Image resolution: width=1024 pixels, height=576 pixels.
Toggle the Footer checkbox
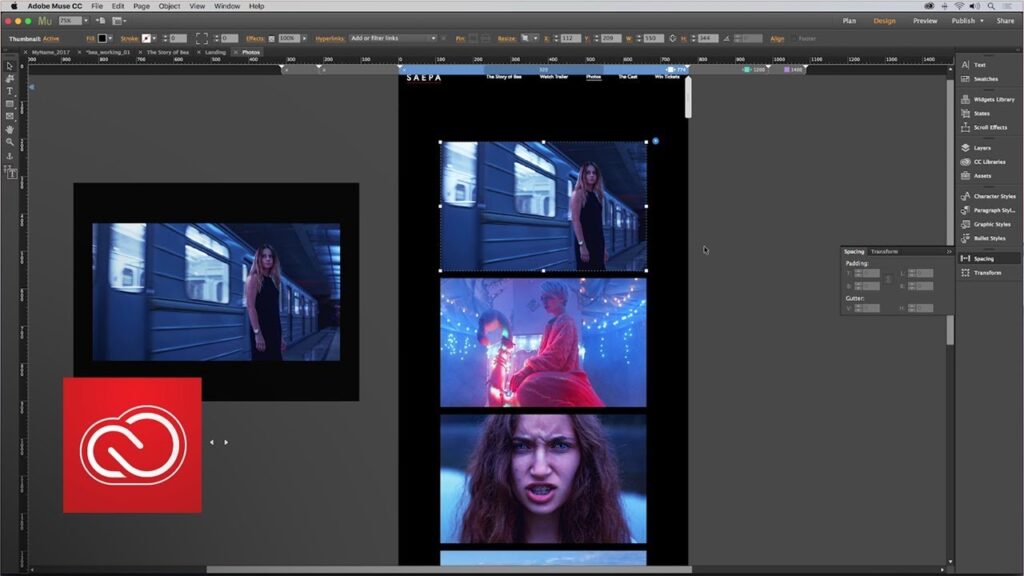coord(794,38)
